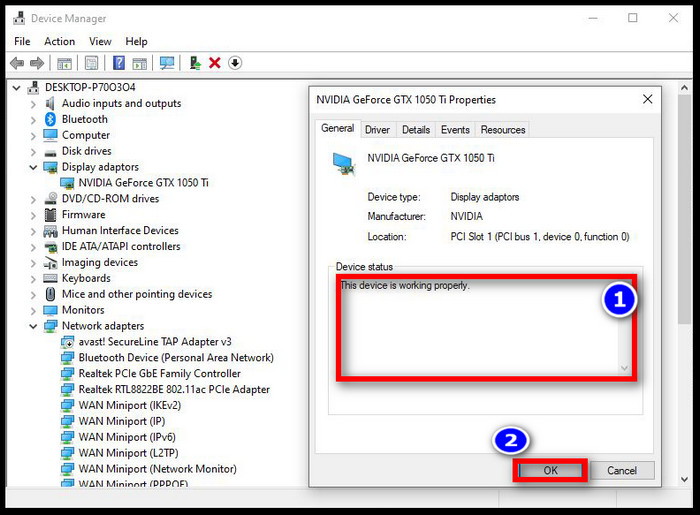The image size is (700, 515).
Task: Switch to the Details tab
Action: tap(416, 130)
